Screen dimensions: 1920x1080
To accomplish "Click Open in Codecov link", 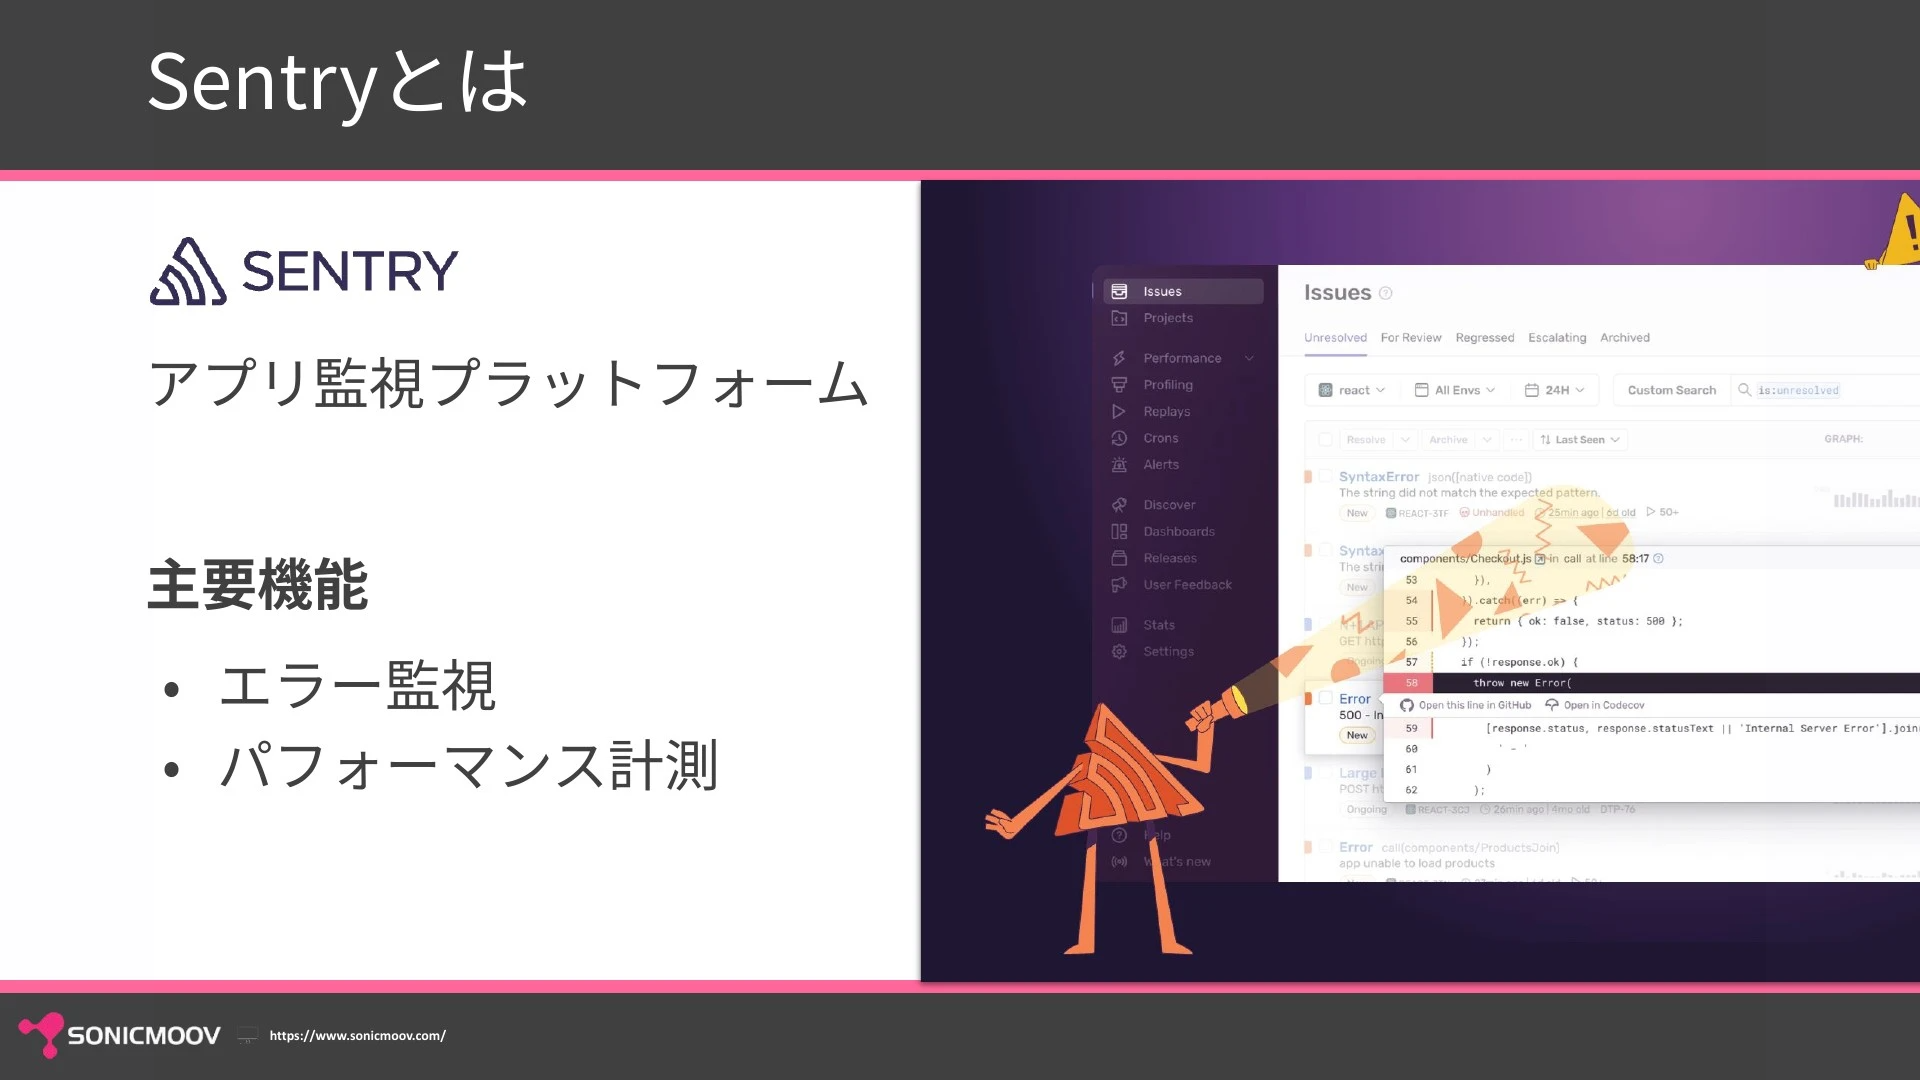I will (x=1595, y=705).
